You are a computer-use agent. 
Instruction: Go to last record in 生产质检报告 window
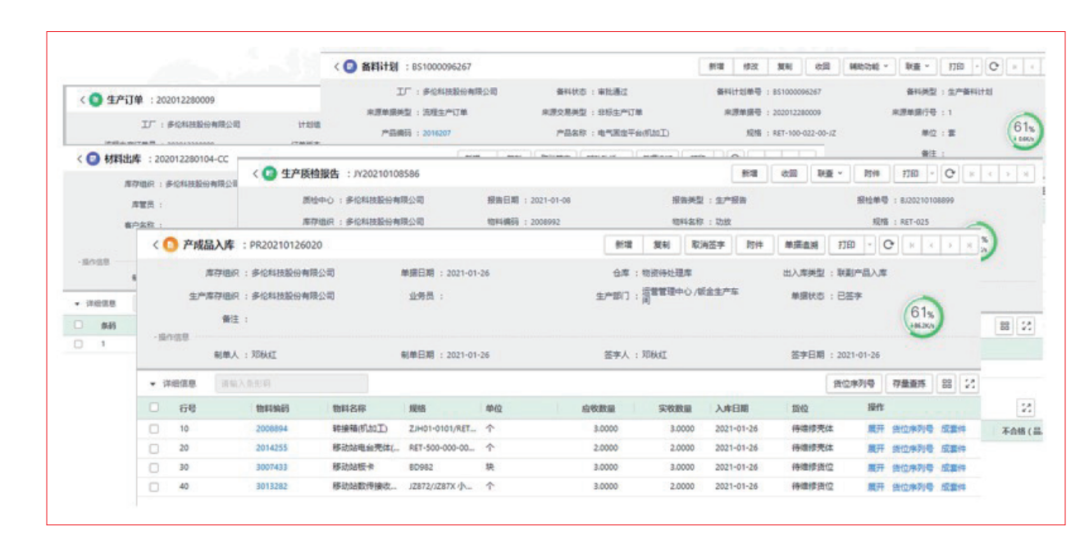(x=1026, y=174)
